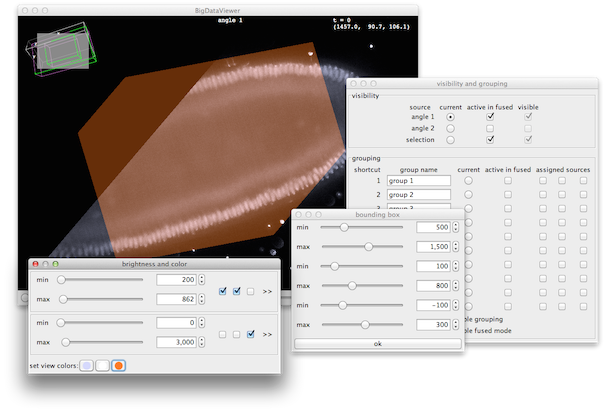Image resolution: width=605 pixels, height=413 pixels.
Task: Click the white view color swatch
Action: click(103, 366)
